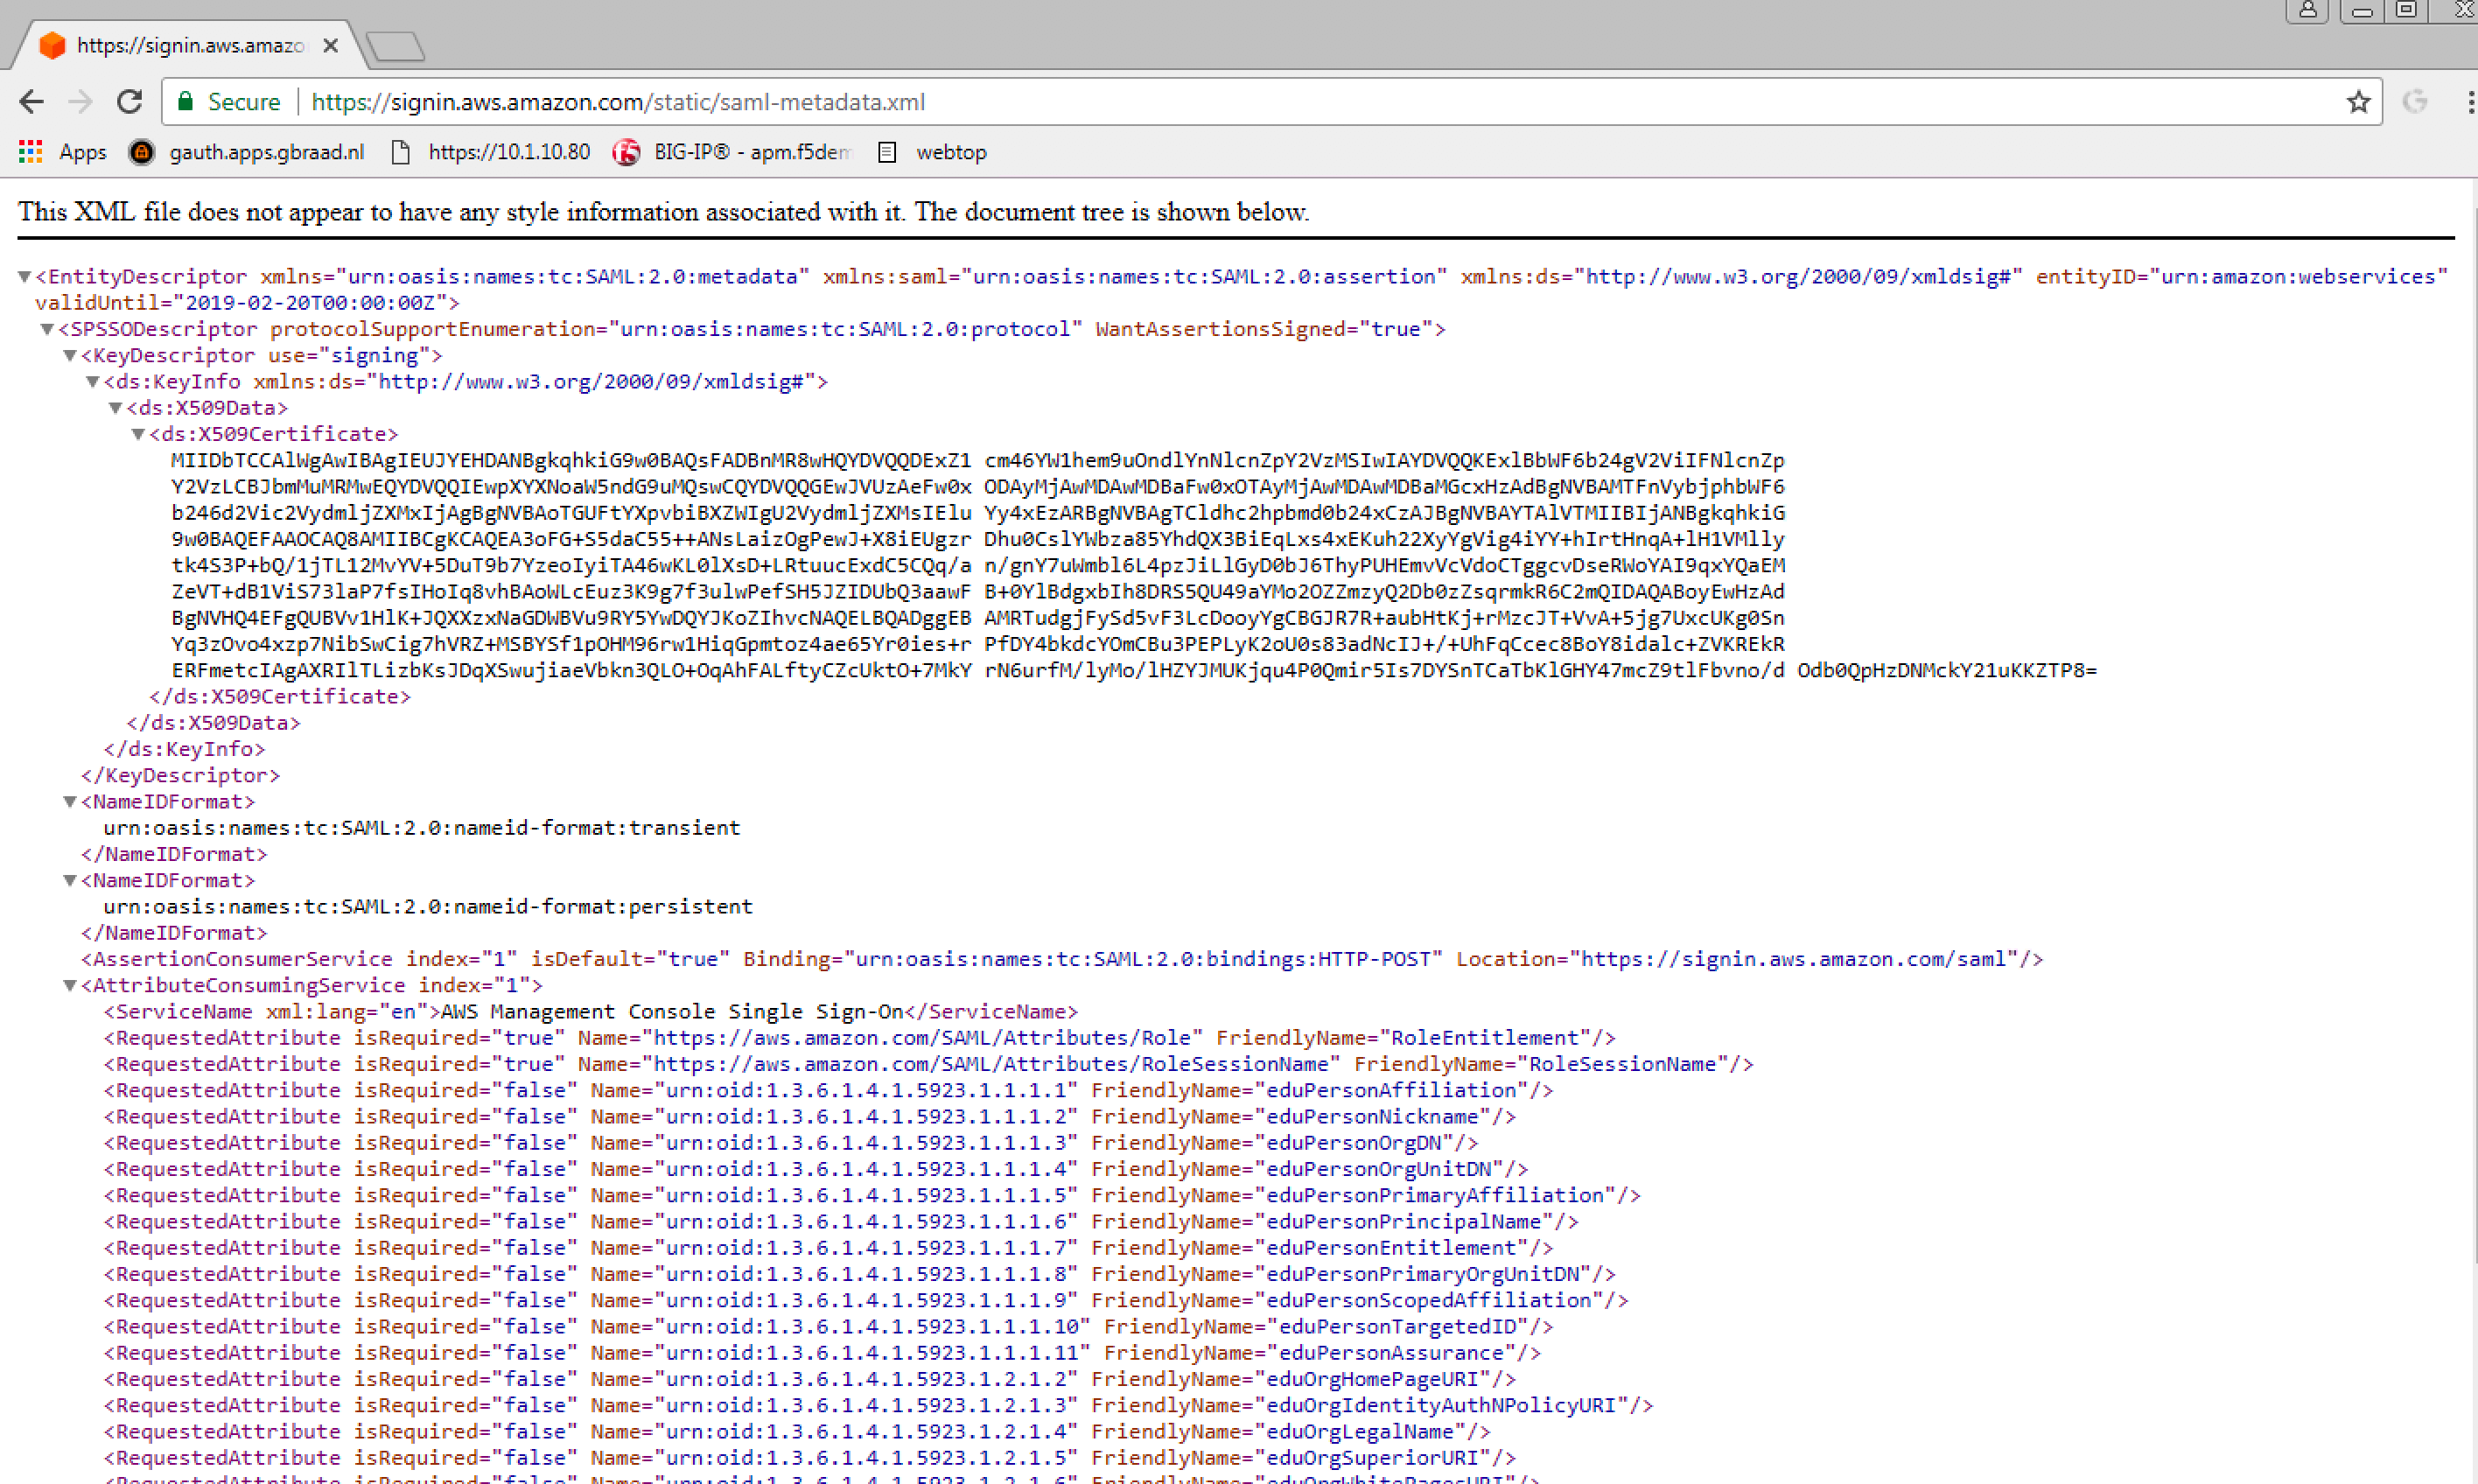Screen dimensions: 2478x1484
Task: Reload the saml-metadata.xml page
Action: tap(129, 102)
